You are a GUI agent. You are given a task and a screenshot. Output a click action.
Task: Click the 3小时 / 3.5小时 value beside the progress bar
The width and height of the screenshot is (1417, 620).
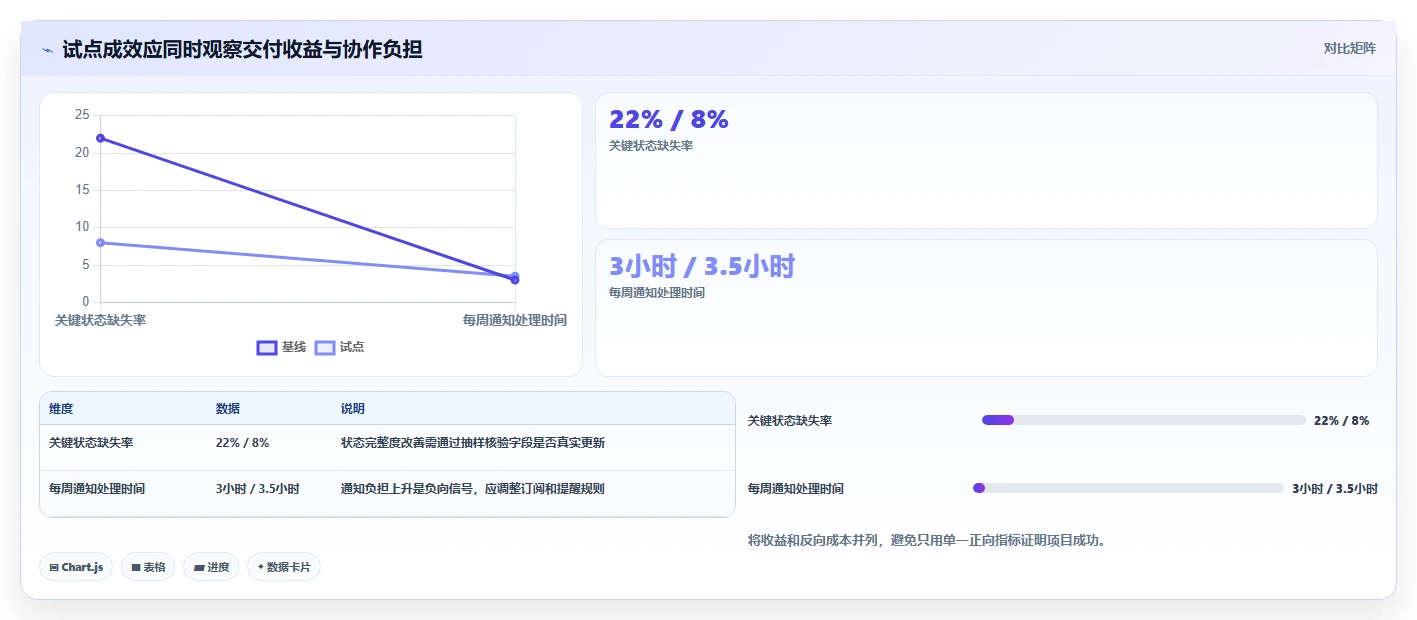(1335, 489)
